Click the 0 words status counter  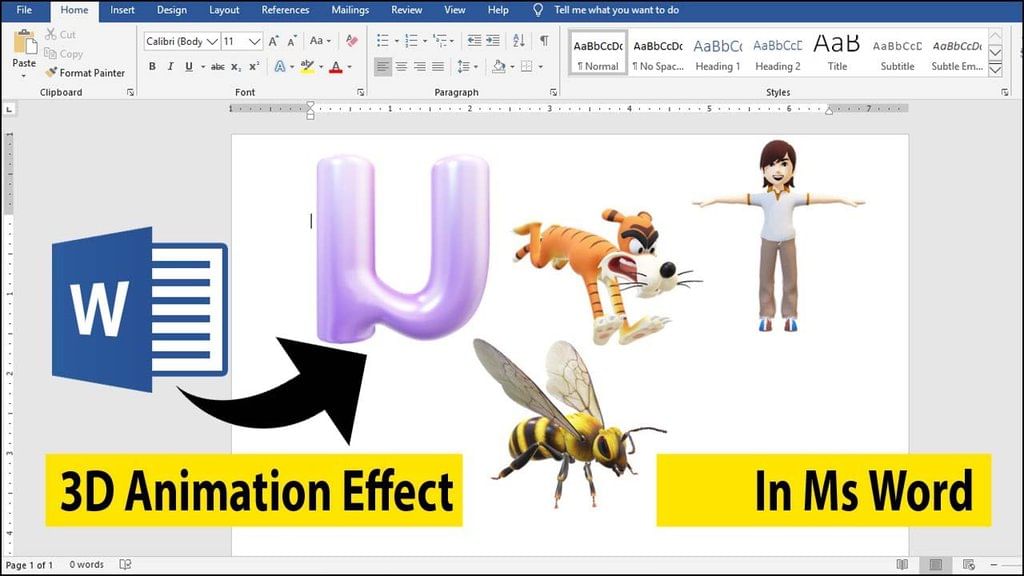[87, 564]
